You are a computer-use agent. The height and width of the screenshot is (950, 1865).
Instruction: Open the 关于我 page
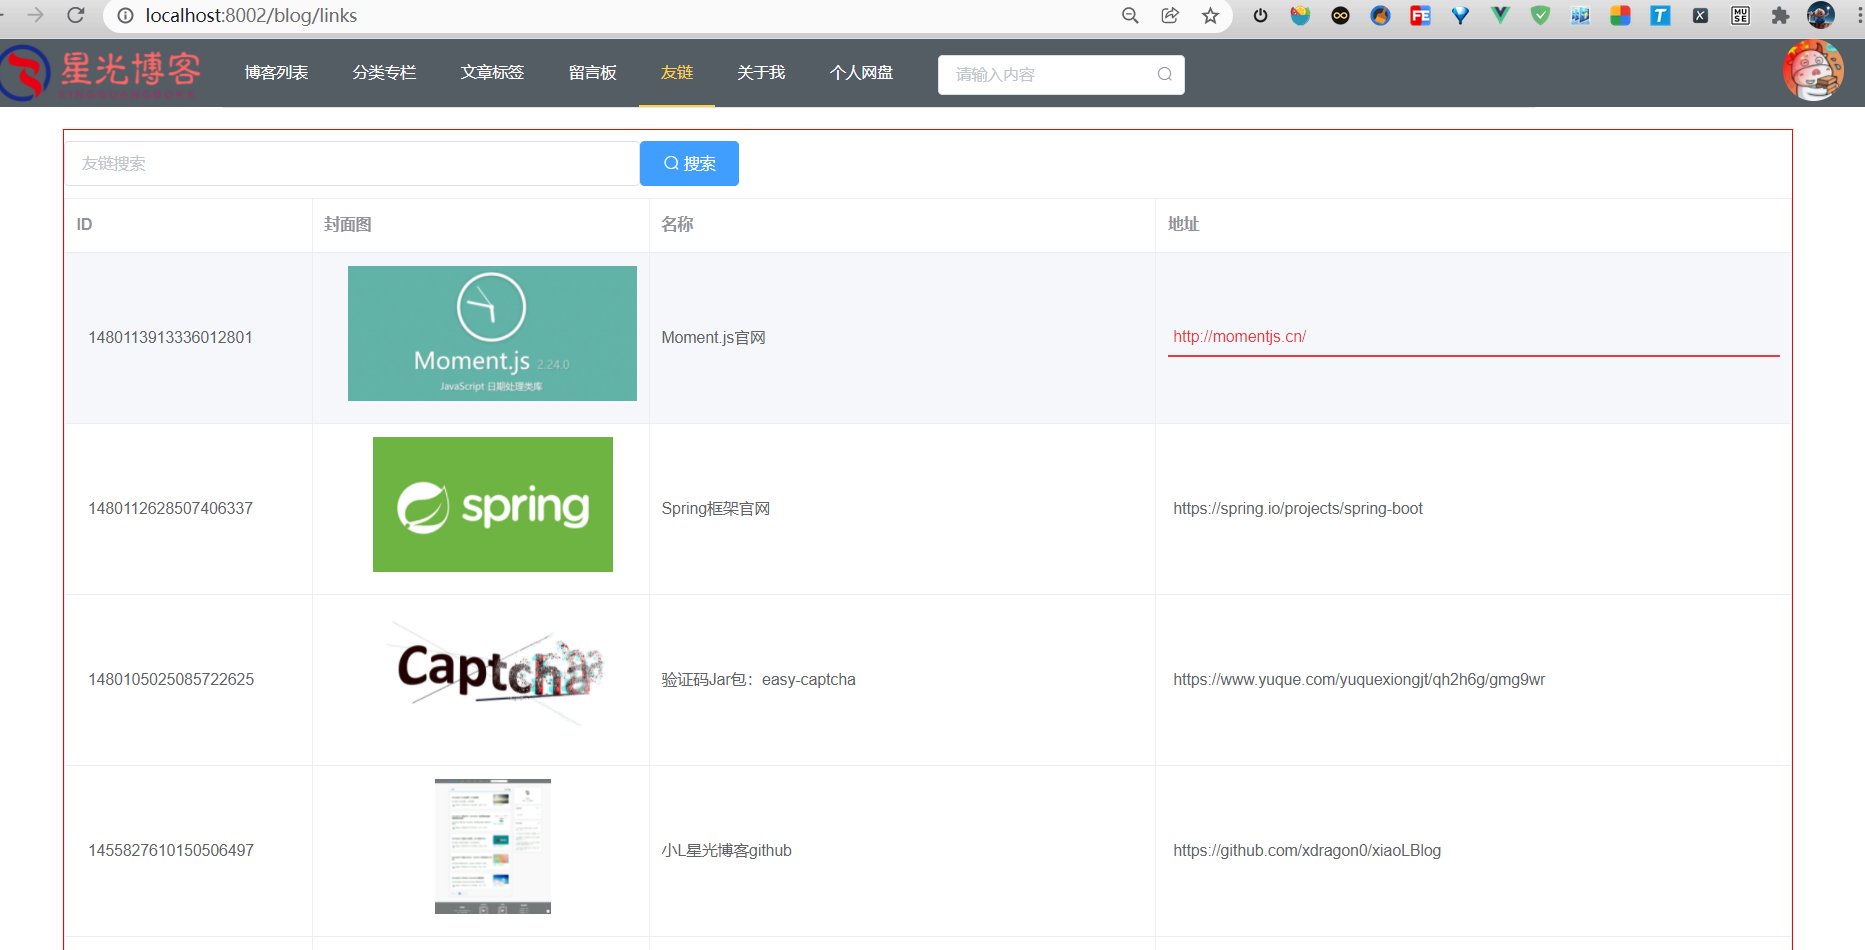point(761,73)
